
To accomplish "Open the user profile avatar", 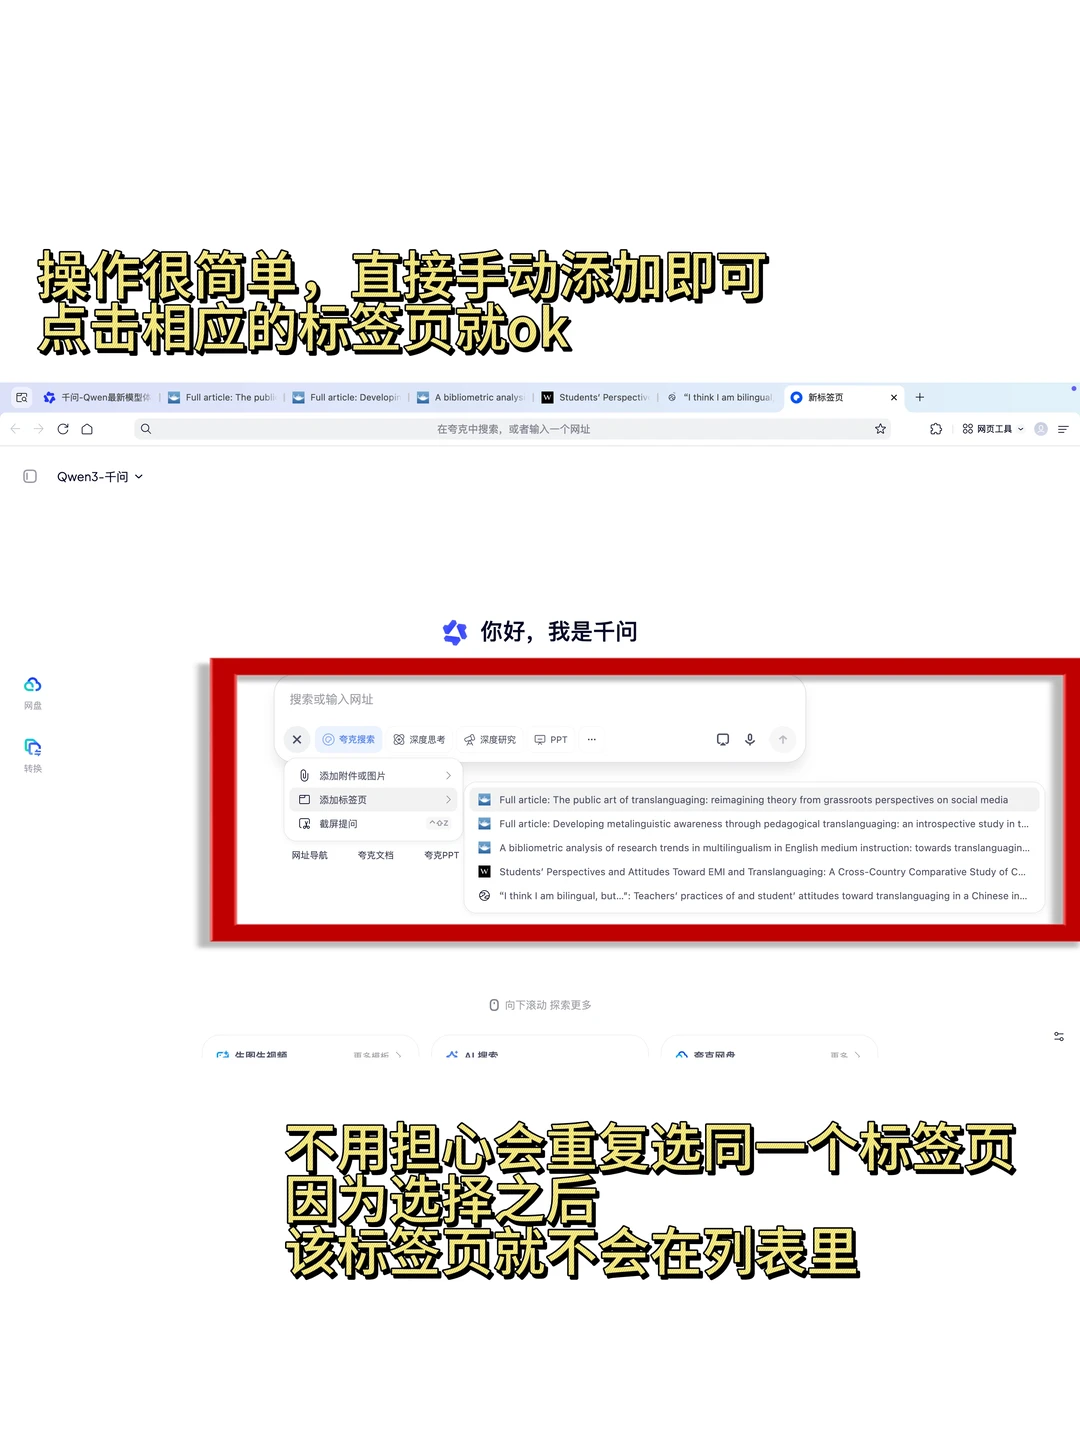I will tap(1041, 429).
